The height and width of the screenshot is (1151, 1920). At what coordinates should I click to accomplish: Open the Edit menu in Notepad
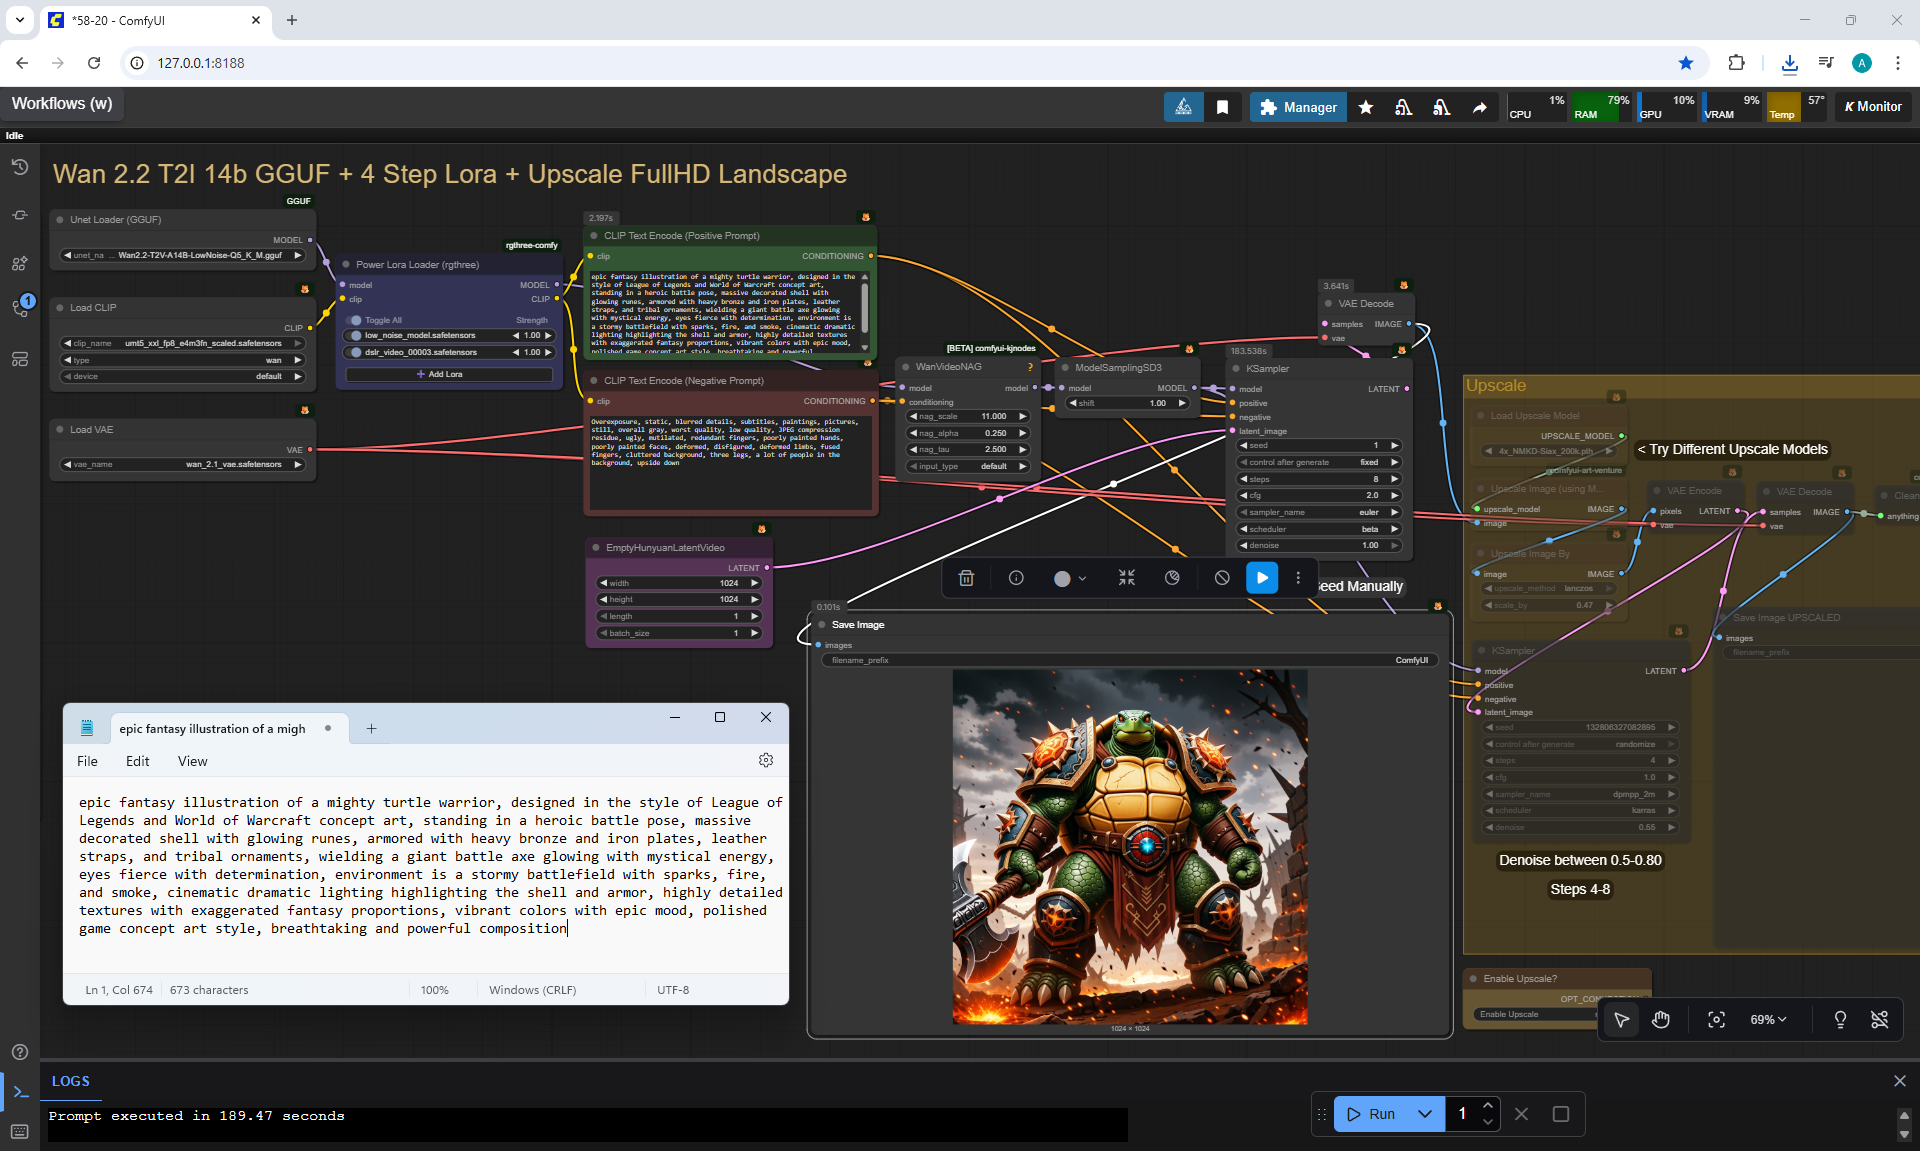coord(137,761)
